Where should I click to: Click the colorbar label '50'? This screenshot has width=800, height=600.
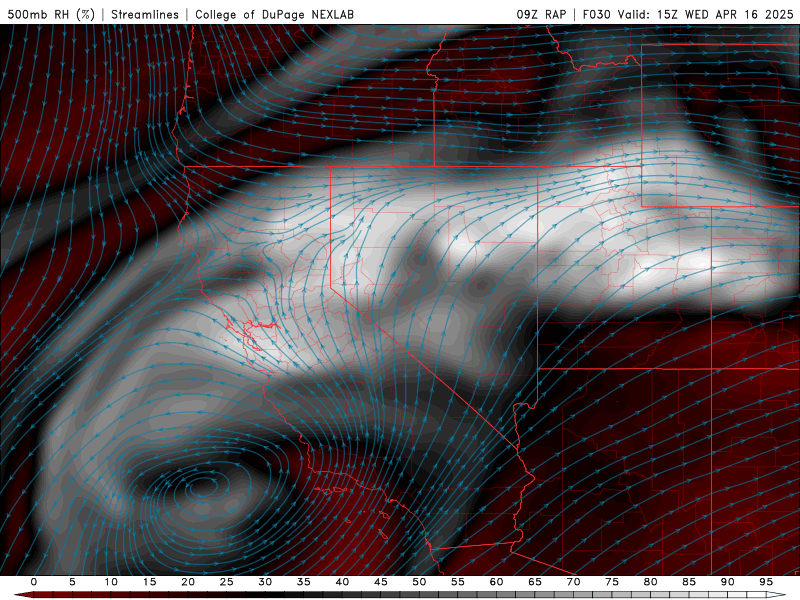(419, 582)
